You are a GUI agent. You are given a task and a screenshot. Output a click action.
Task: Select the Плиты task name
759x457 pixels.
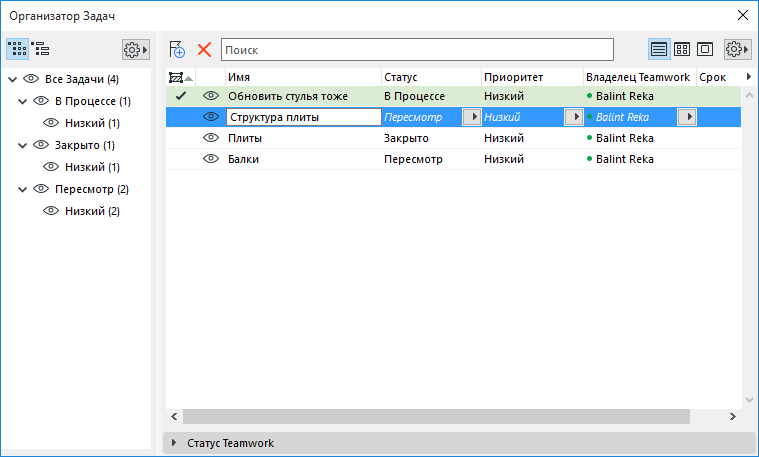(x=245, y=138)
